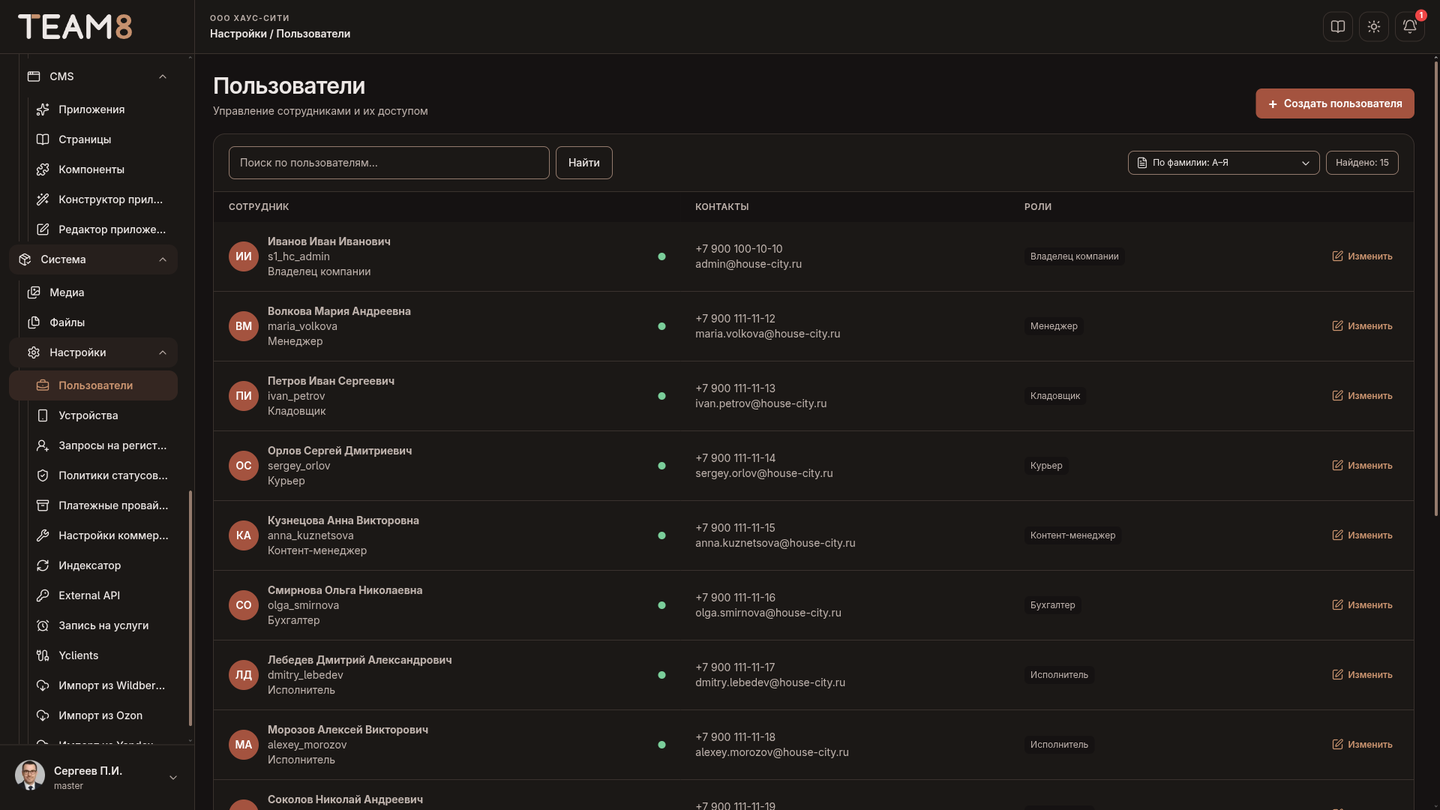Collapse the CMS section chevron
This screenshot has height=810, width=1440.
pos(163,76)
